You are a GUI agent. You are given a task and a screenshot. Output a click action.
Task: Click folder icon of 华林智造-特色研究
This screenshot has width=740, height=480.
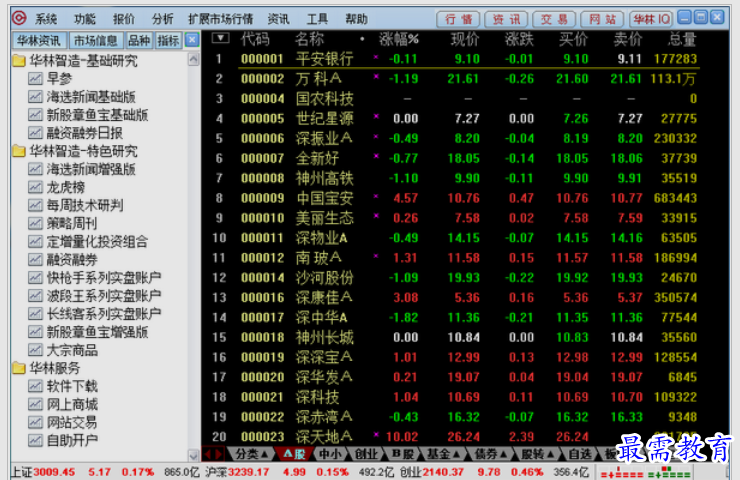tap(18, 151)
